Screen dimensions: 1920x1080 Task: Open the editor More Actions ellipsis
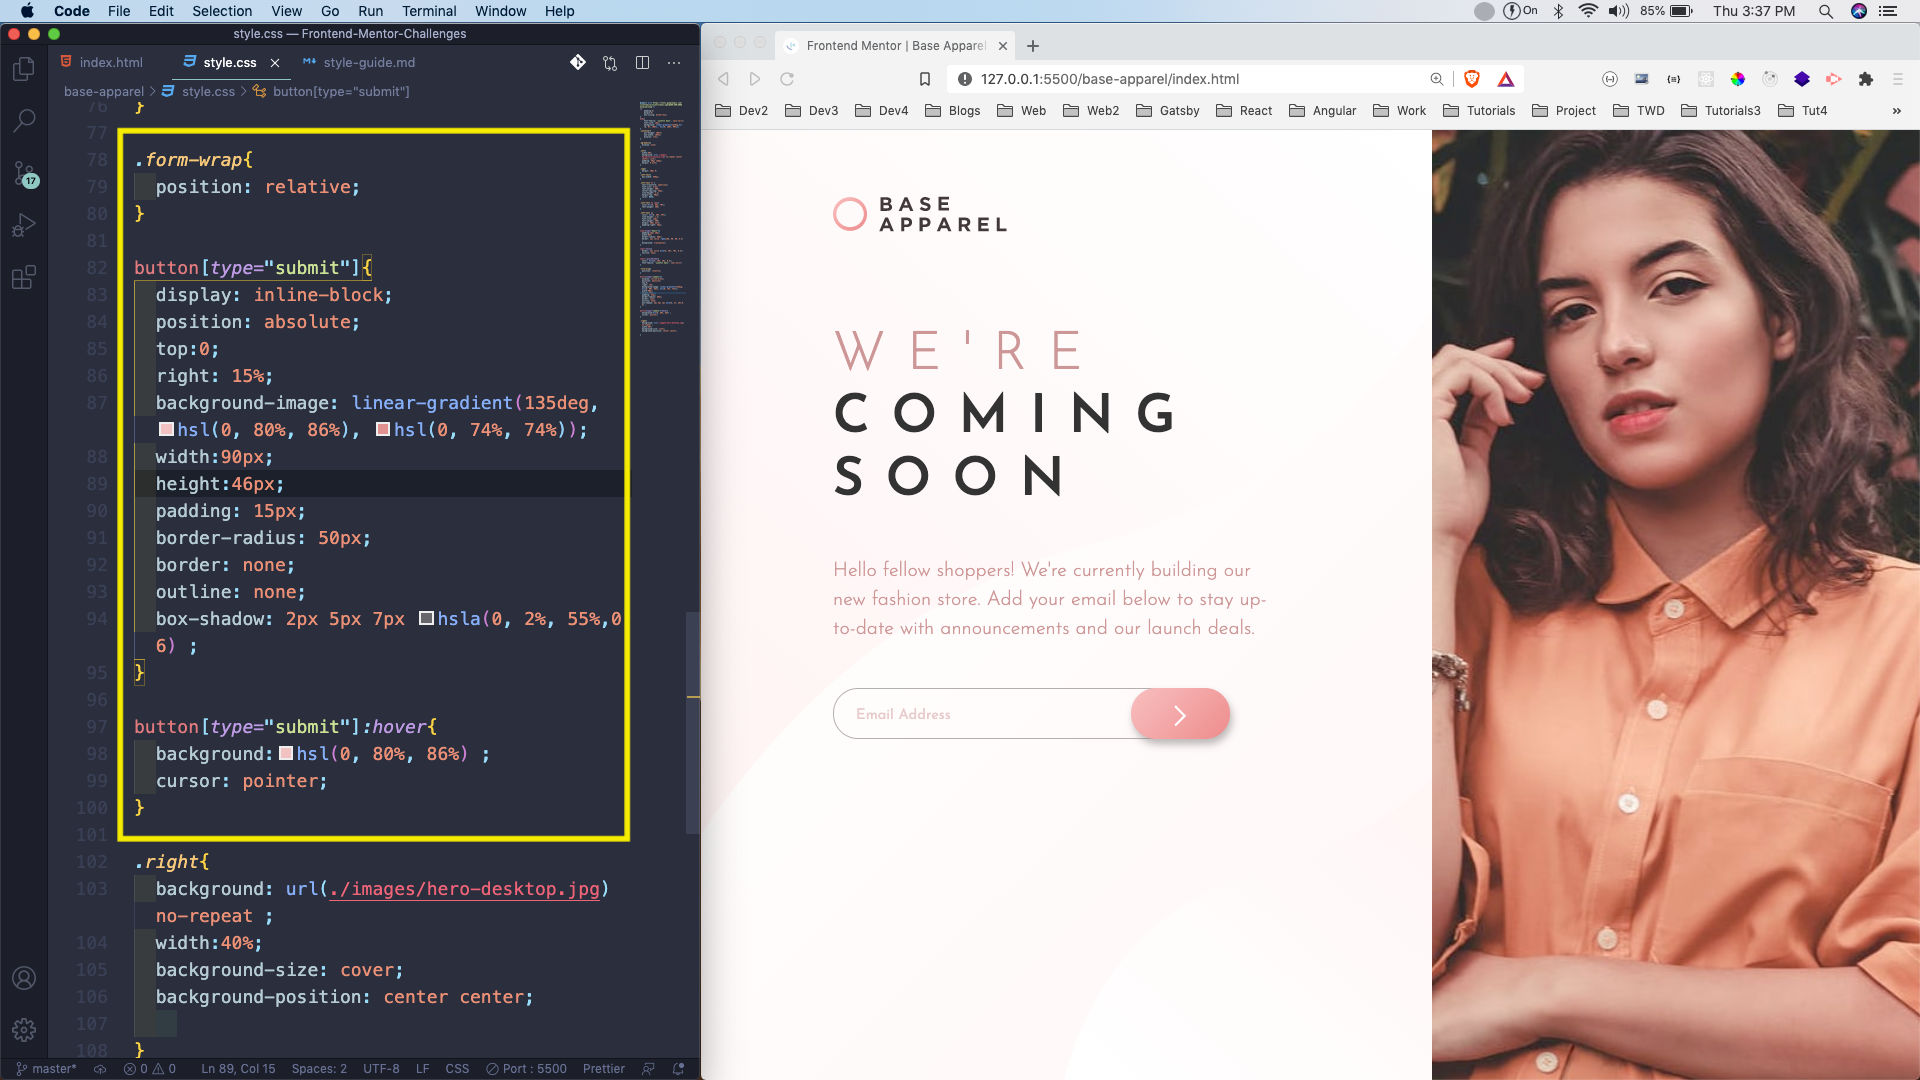[674, 62]
